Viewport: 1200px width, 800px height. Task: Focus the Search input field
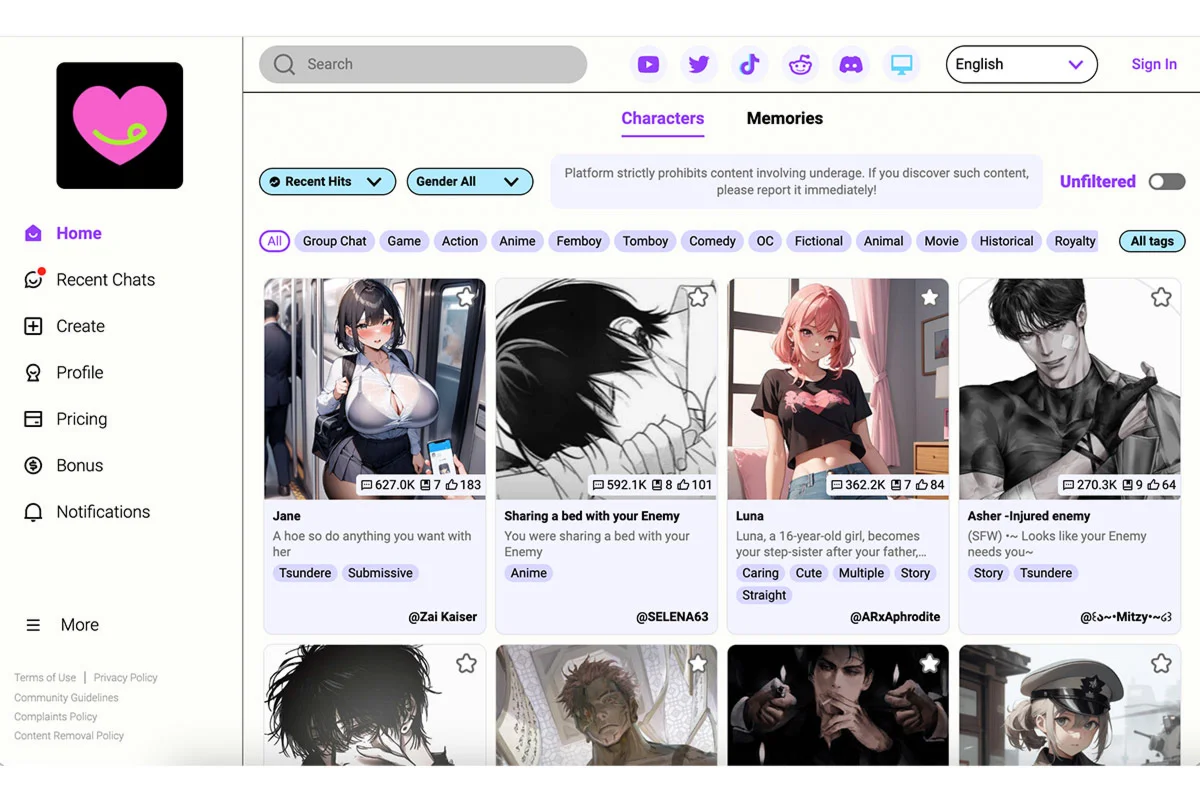423,64
